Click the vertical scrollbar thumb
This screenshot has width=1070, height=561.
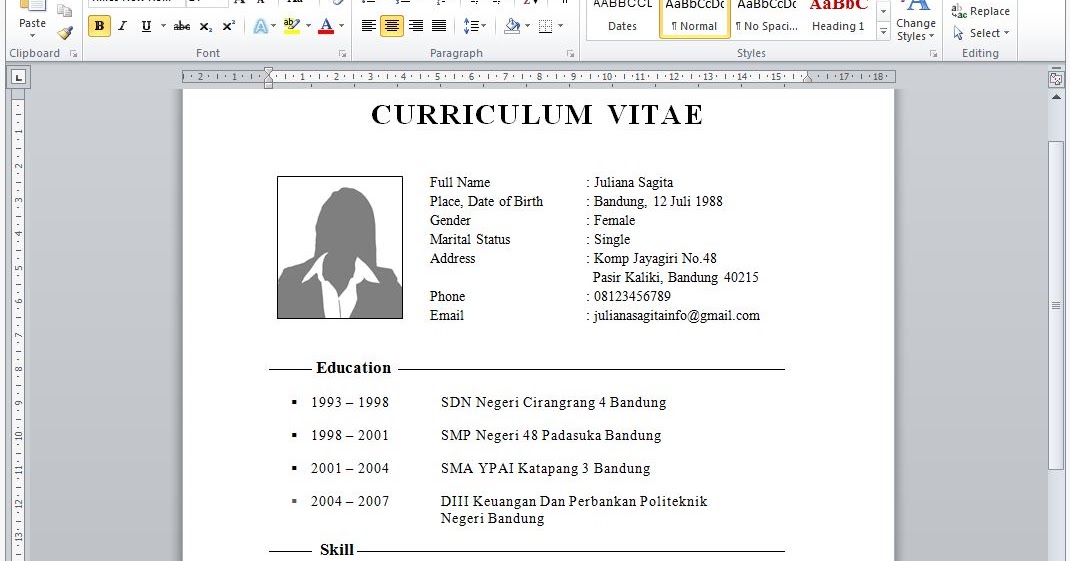pos(1056,305)
